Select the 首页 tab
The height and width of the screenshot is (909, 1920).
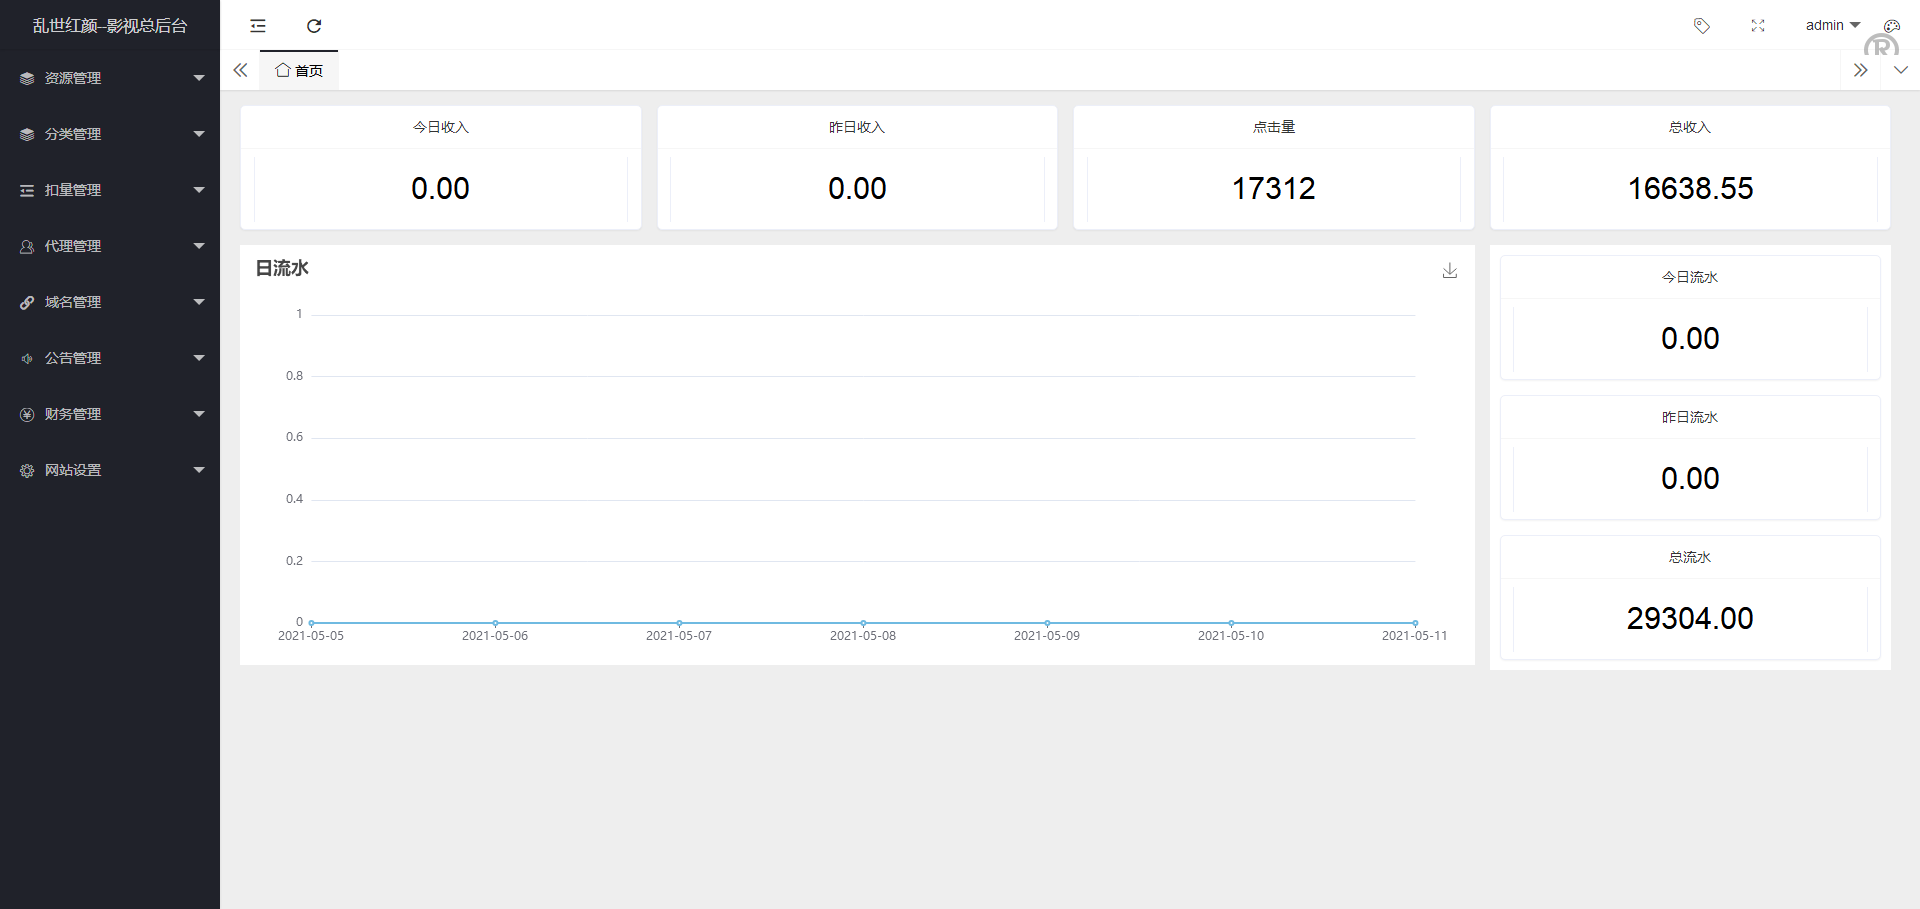pyautogui.click(x=299, y=71)
